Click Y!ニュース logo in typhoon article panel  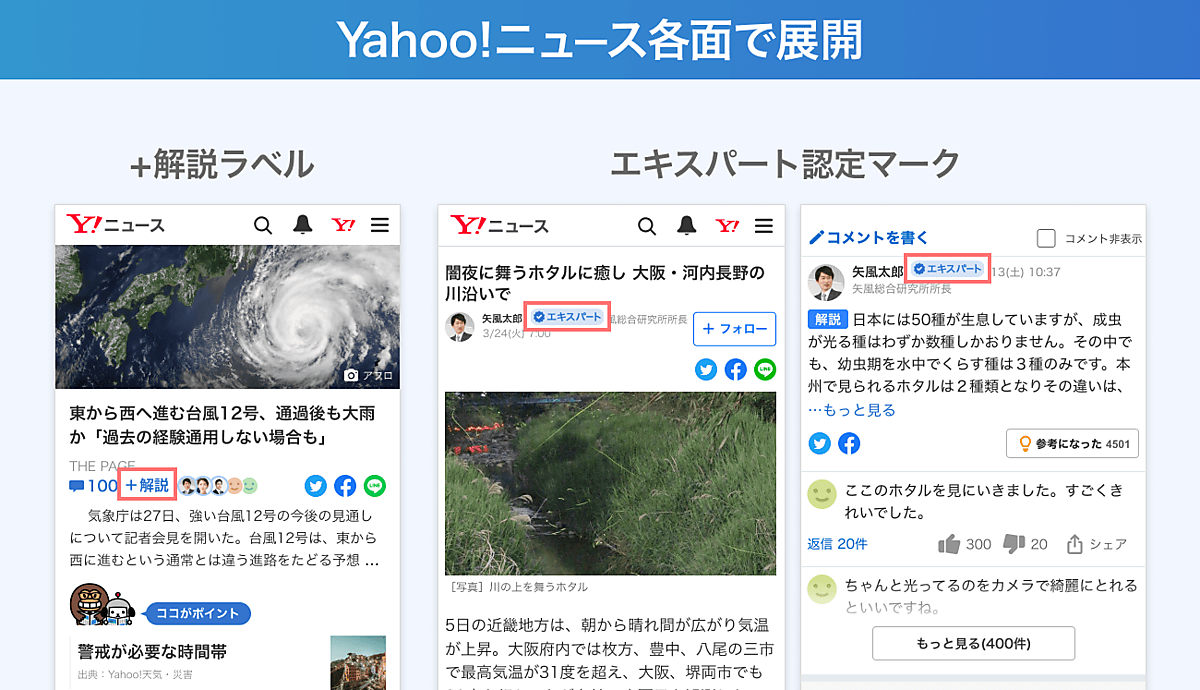click(115, 225)
